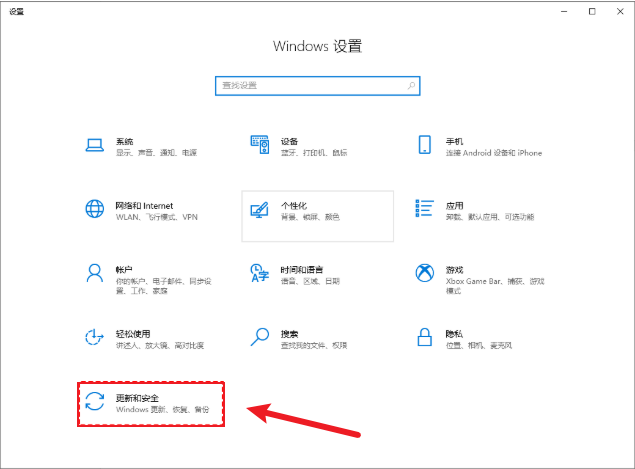This screenshot has height=469, width=635.
Task: Open the 游戏 Xbox icon
Action: pyautogui.click(x=424, y=273)
